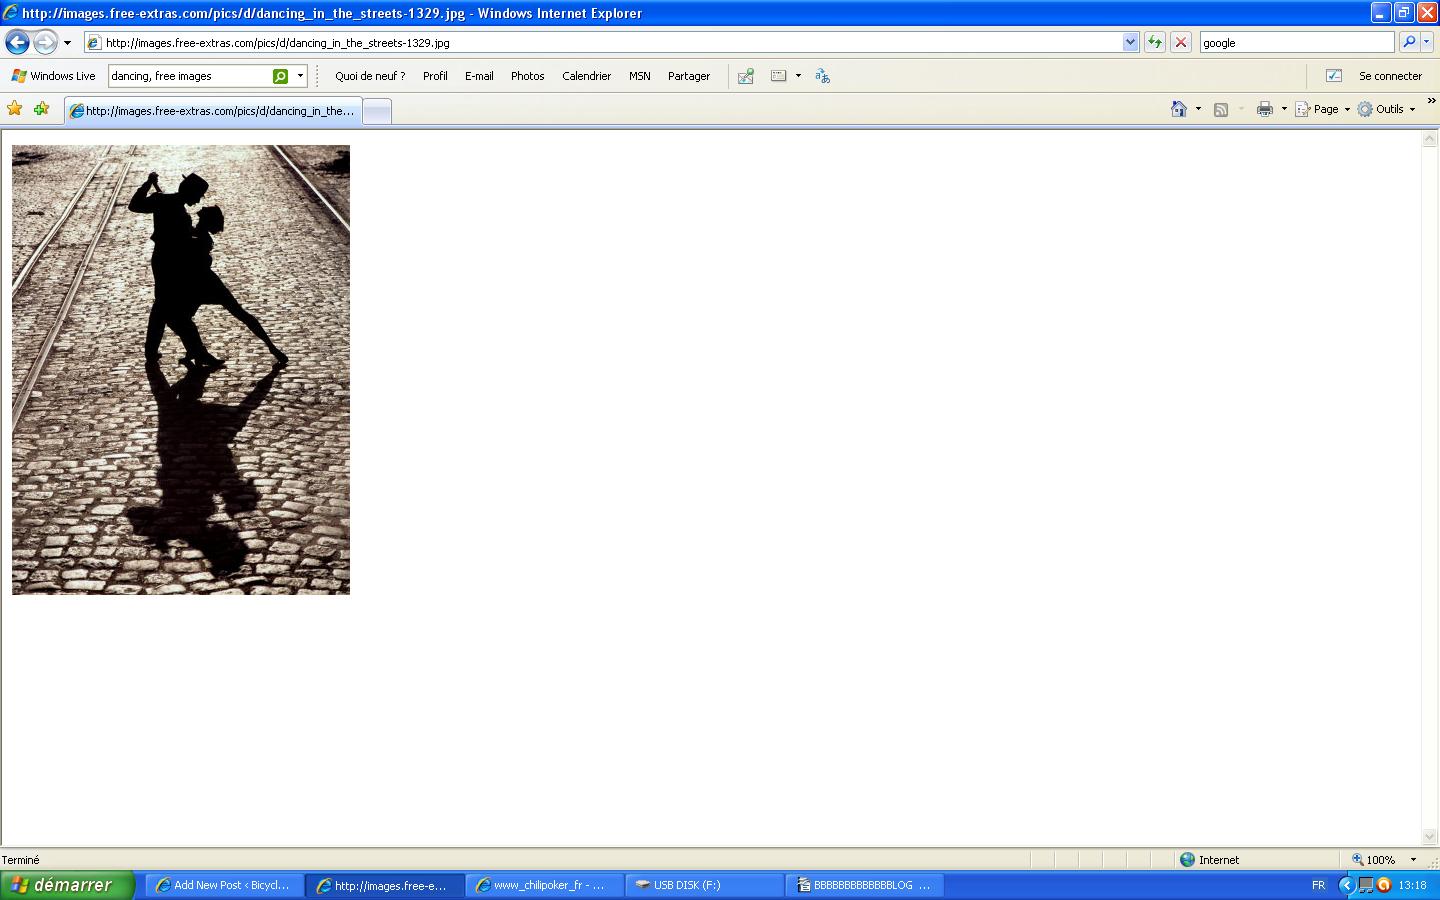Open a new blank tab

[x=376, y=112]
